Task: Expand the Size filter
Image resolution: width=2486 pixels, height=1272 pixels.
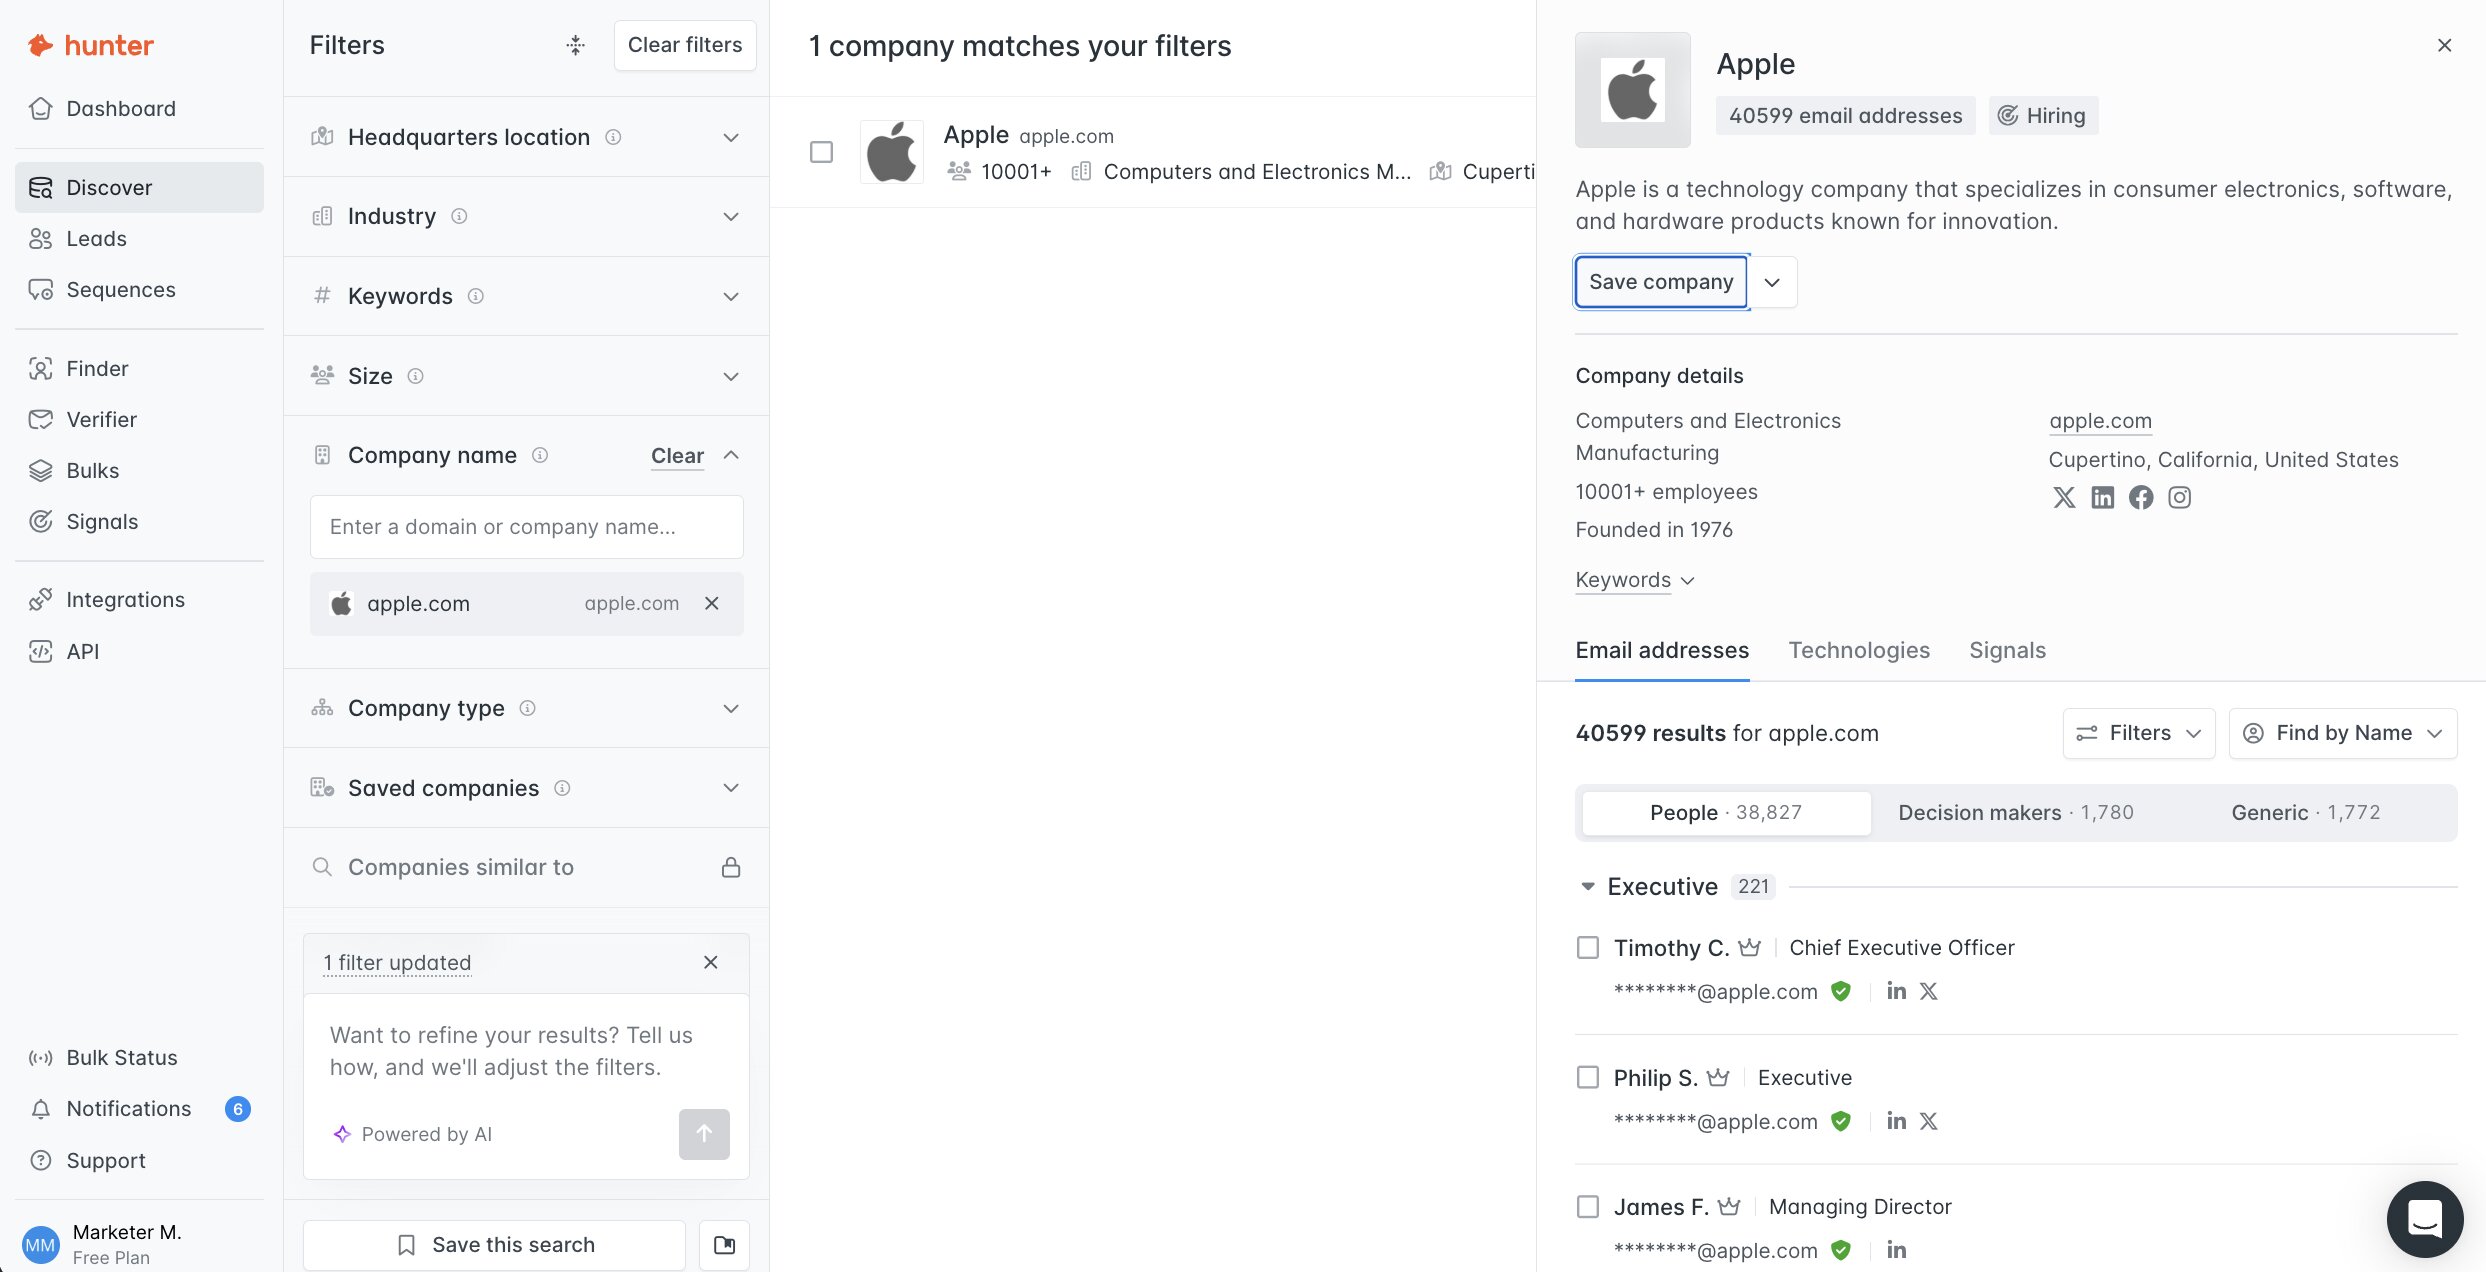Action: coord(731,376)
